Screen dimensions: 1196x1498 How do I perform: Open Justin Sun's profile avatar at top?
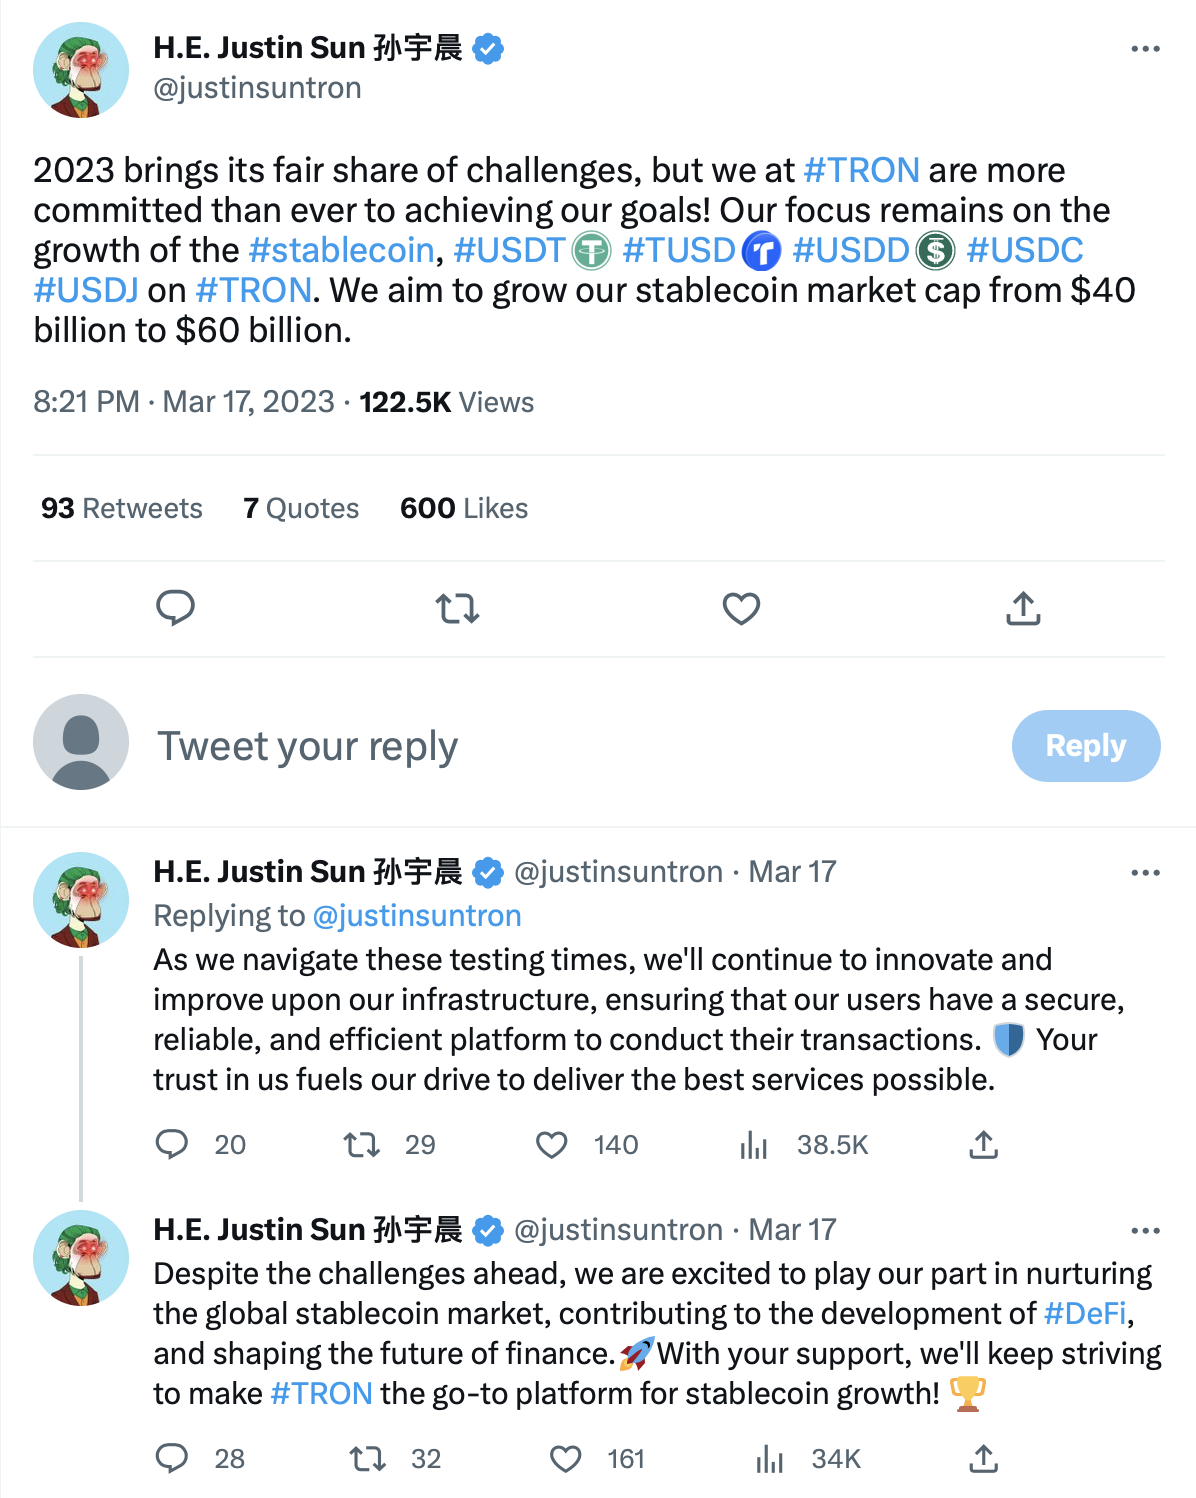click(81, 70)
